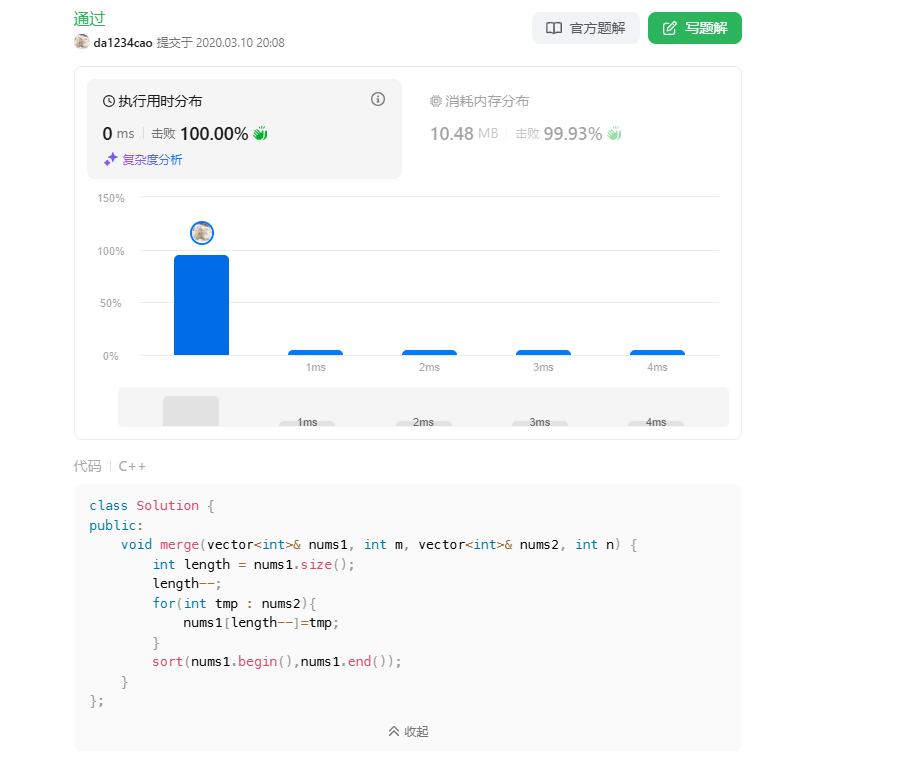Click the chip icon beside 消耗内存分布
The image size is (900, 761).
(436, 101)
